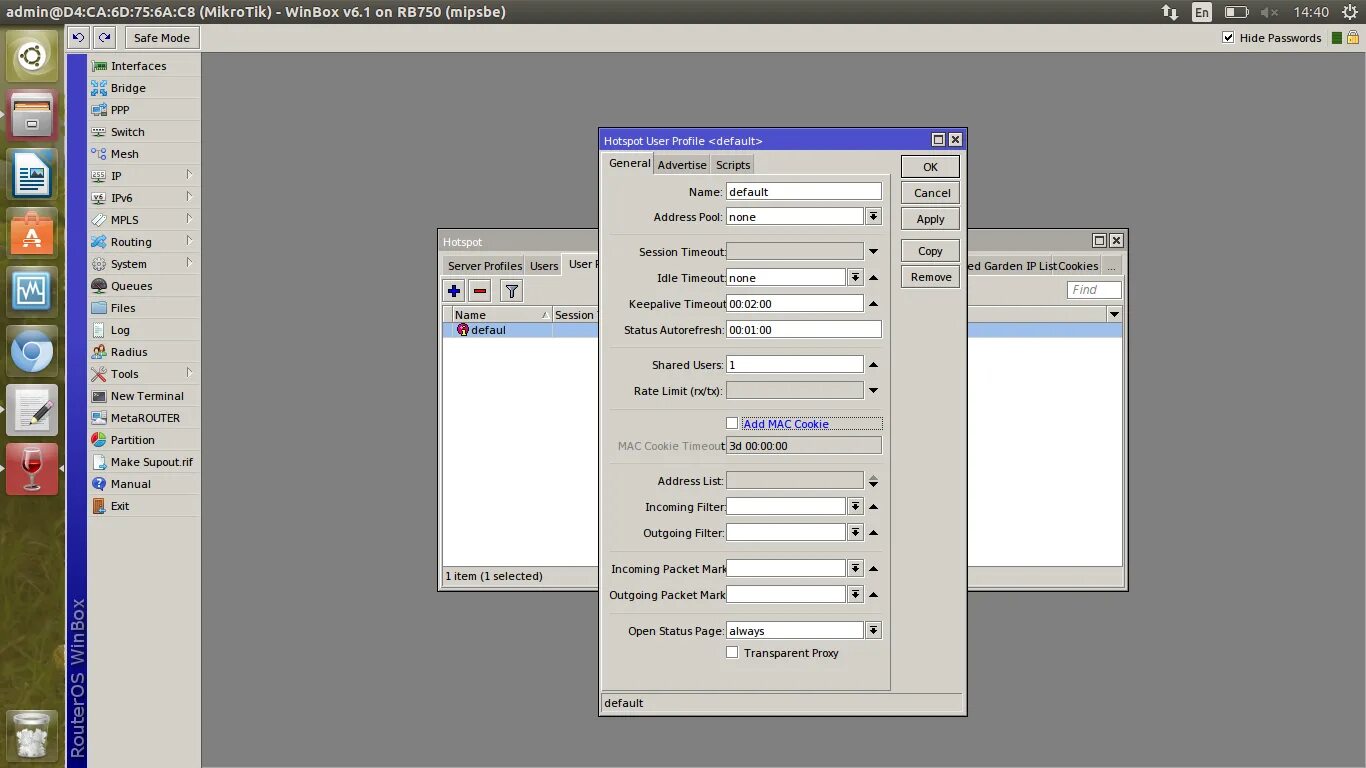Toggle Safe Mode button
The width and height of the screenshot is (1366, 768).
[x=162, y=38]
